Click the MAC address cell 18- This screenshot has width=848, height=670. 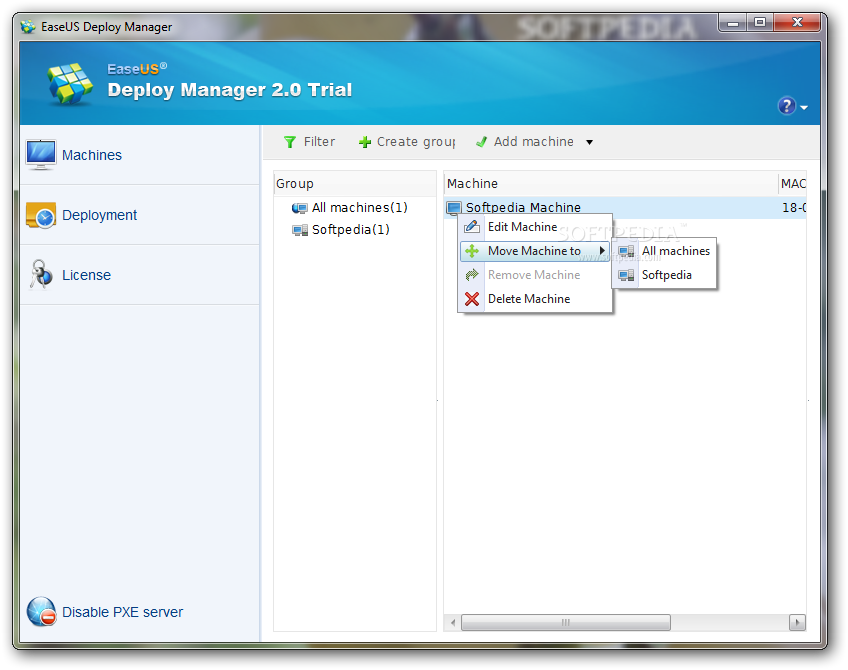[x=793, y=208]
